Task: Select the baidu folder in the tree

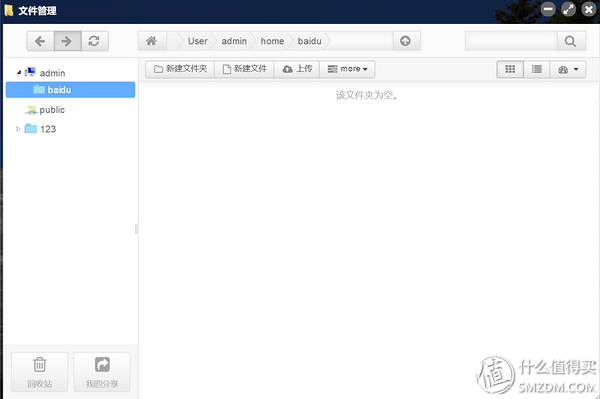Action: pos(70,90)
